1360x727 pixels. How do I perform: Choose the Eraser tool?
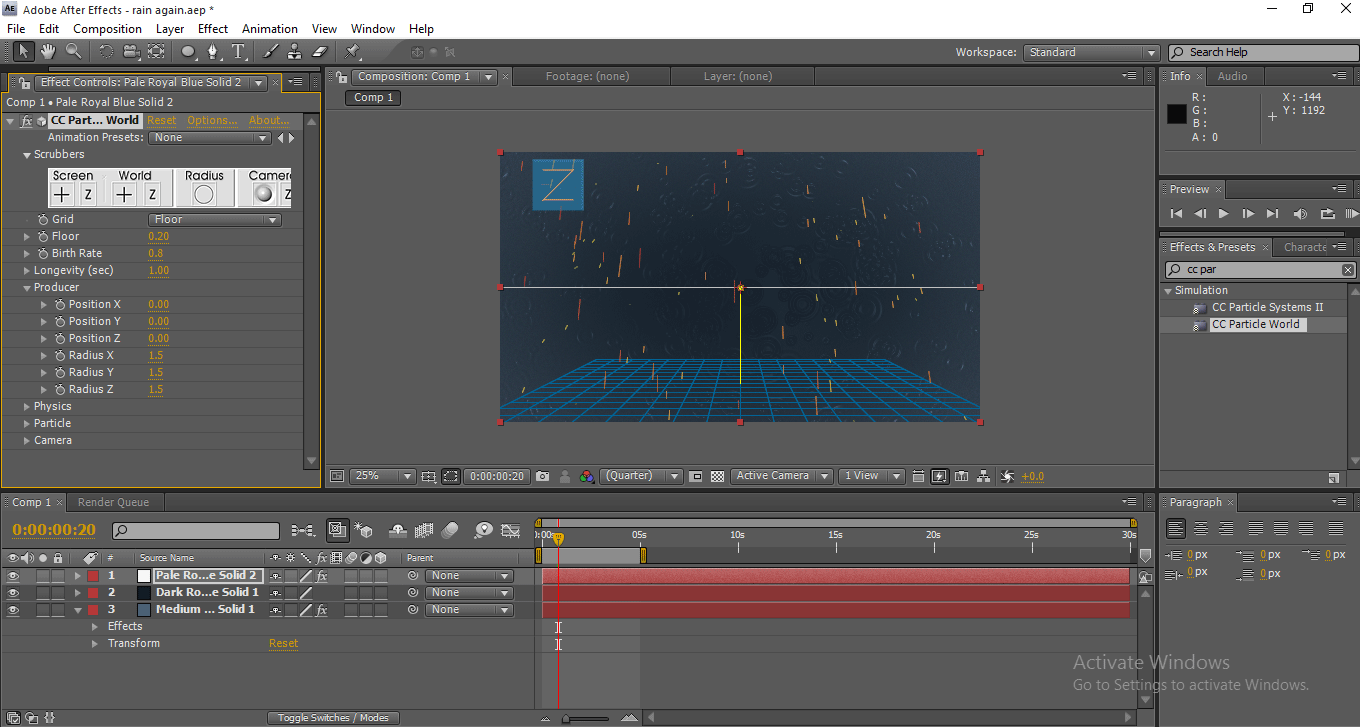point(320,51)
